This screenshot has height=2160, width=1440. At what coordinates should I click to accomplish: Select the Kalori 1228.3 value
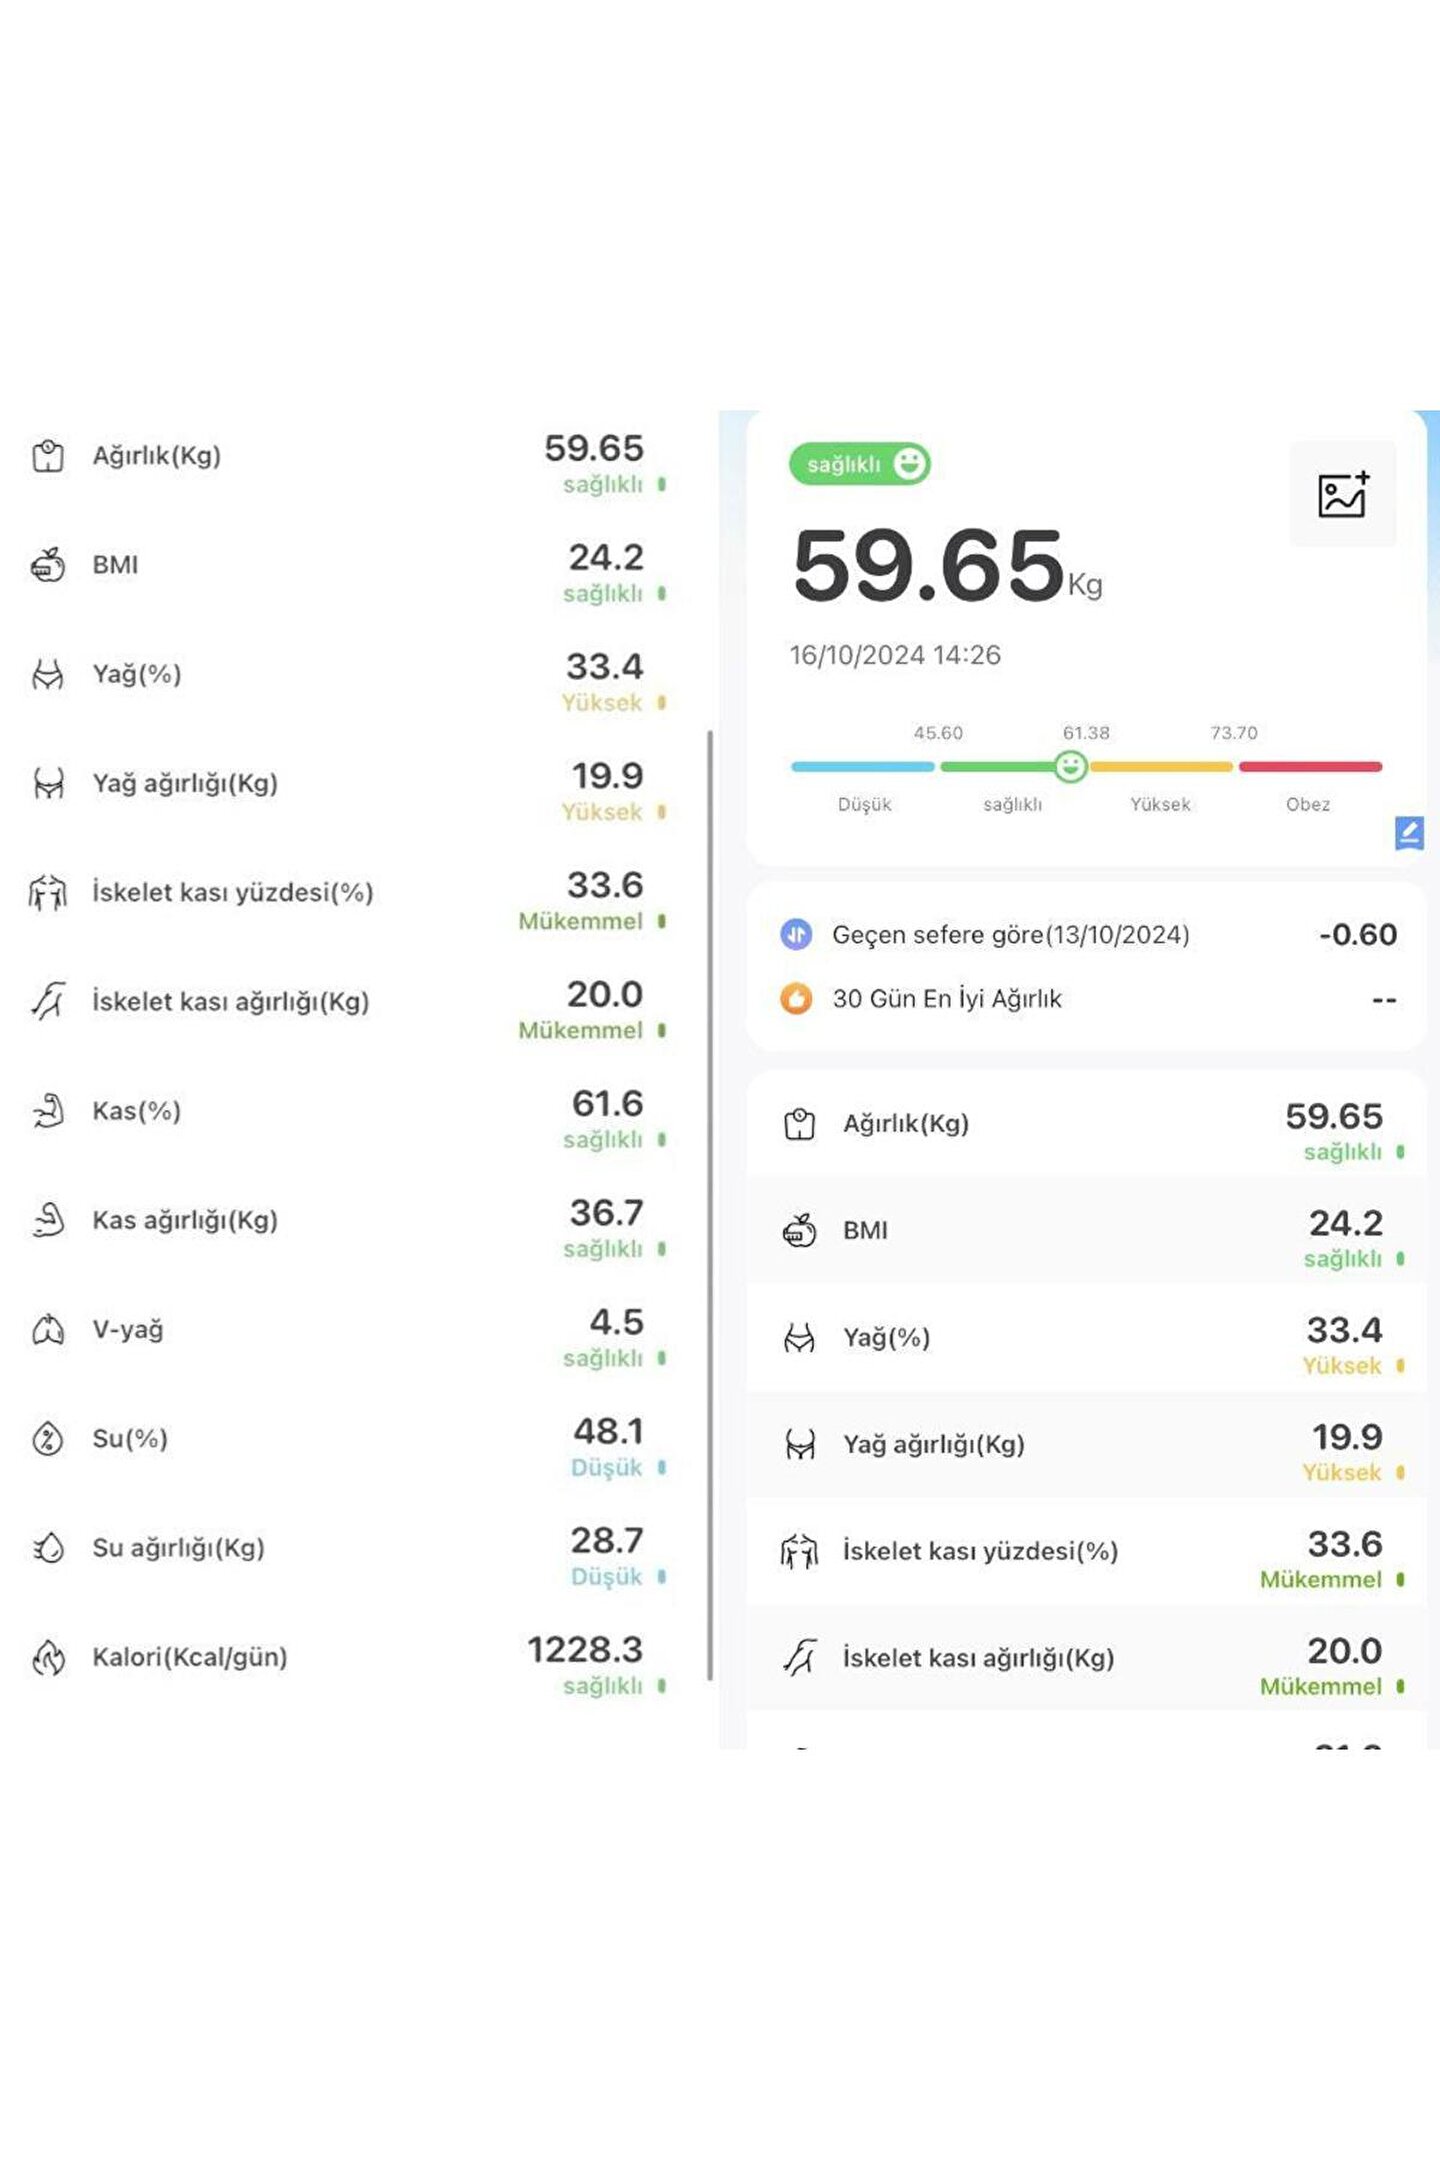point(585,1650)
